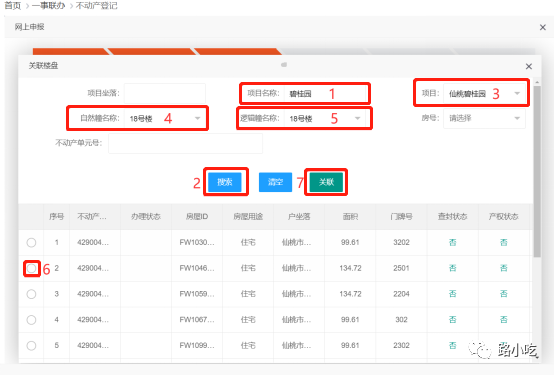Close the 关联楼盘 dialog
Image resolution: width=554 pixels, height=375 pixels.
click(529, 66)
